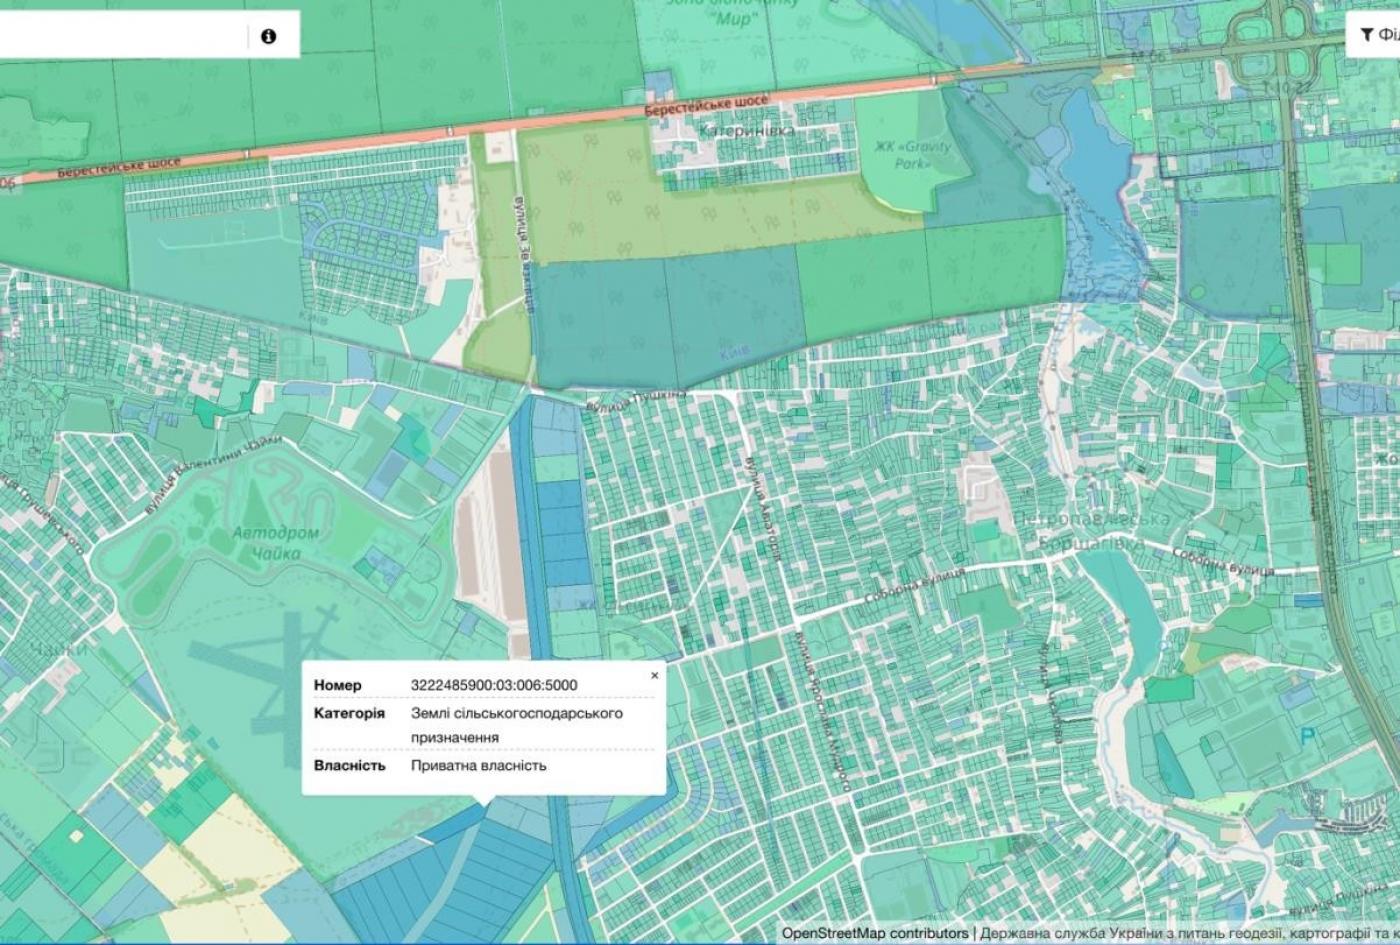
Task: Click the вулиця Пушкіна street label
Action: point(637,400)
